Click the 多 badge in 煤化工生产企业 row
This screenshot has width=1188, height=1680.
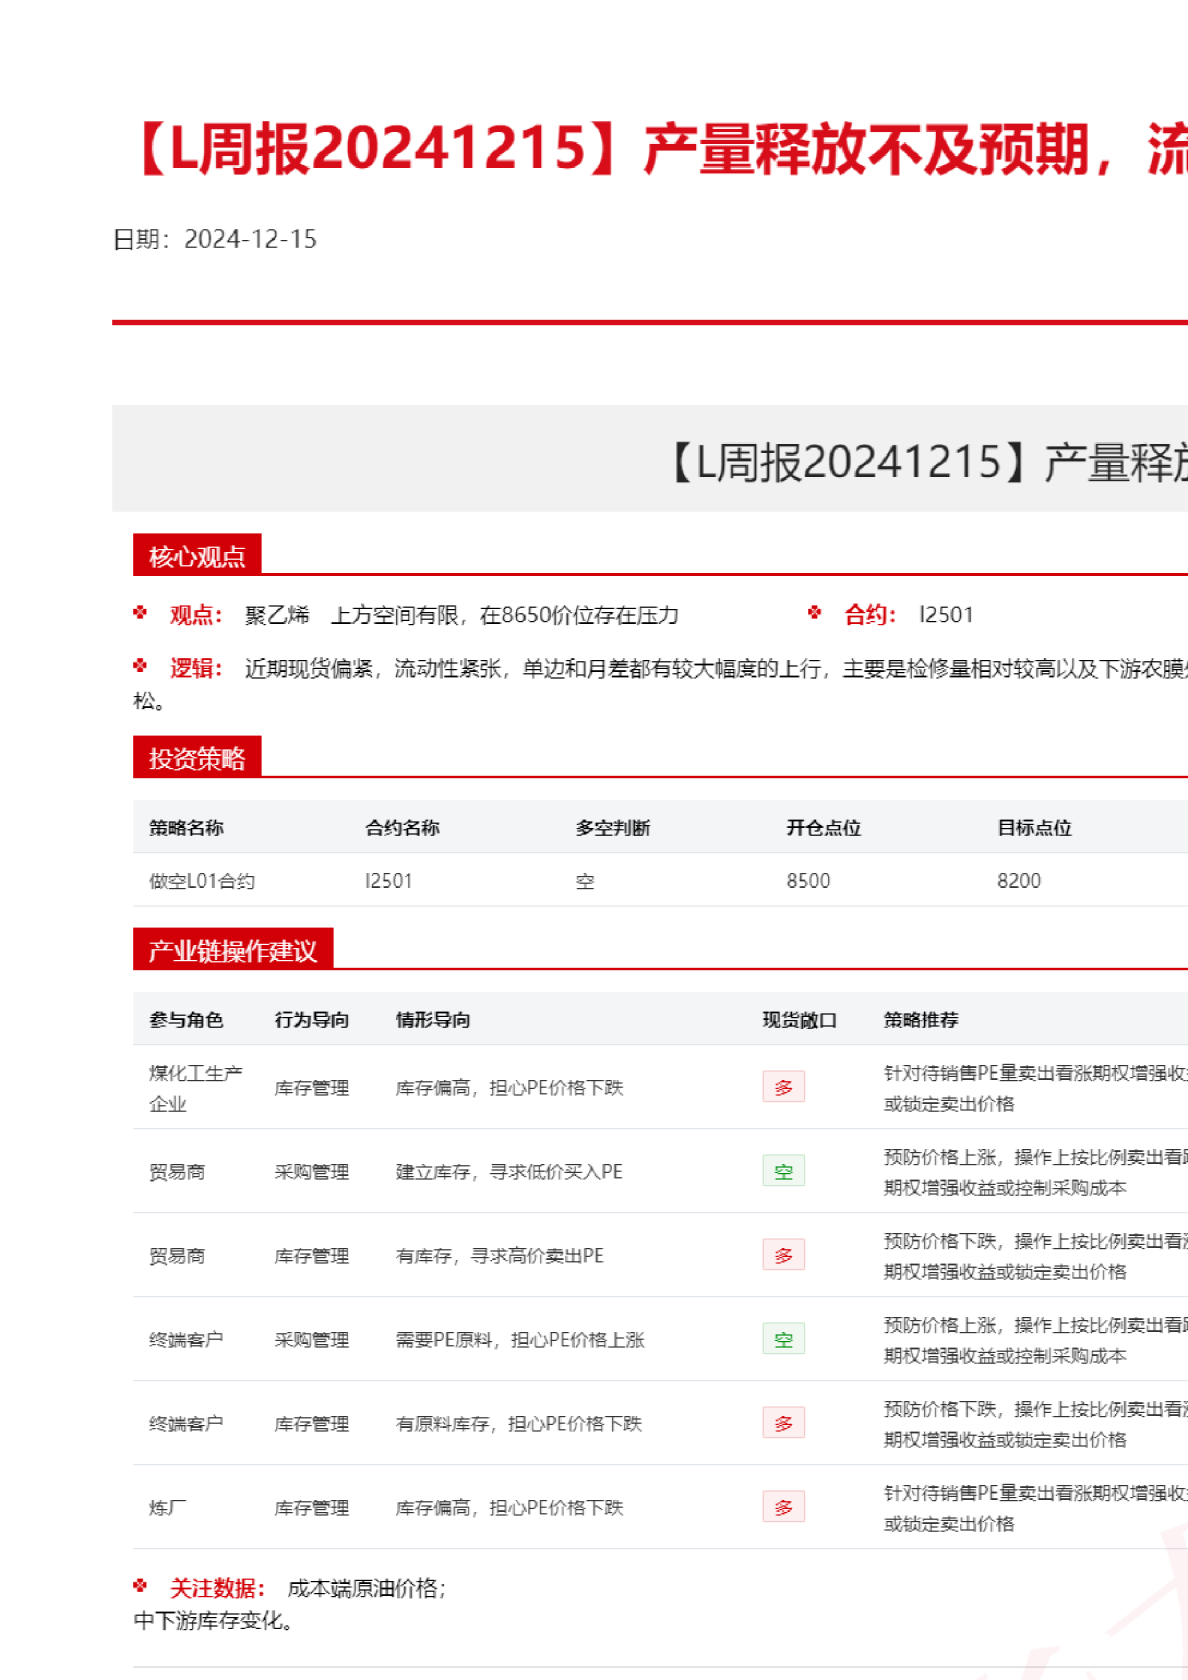(x=783, y=1087)
